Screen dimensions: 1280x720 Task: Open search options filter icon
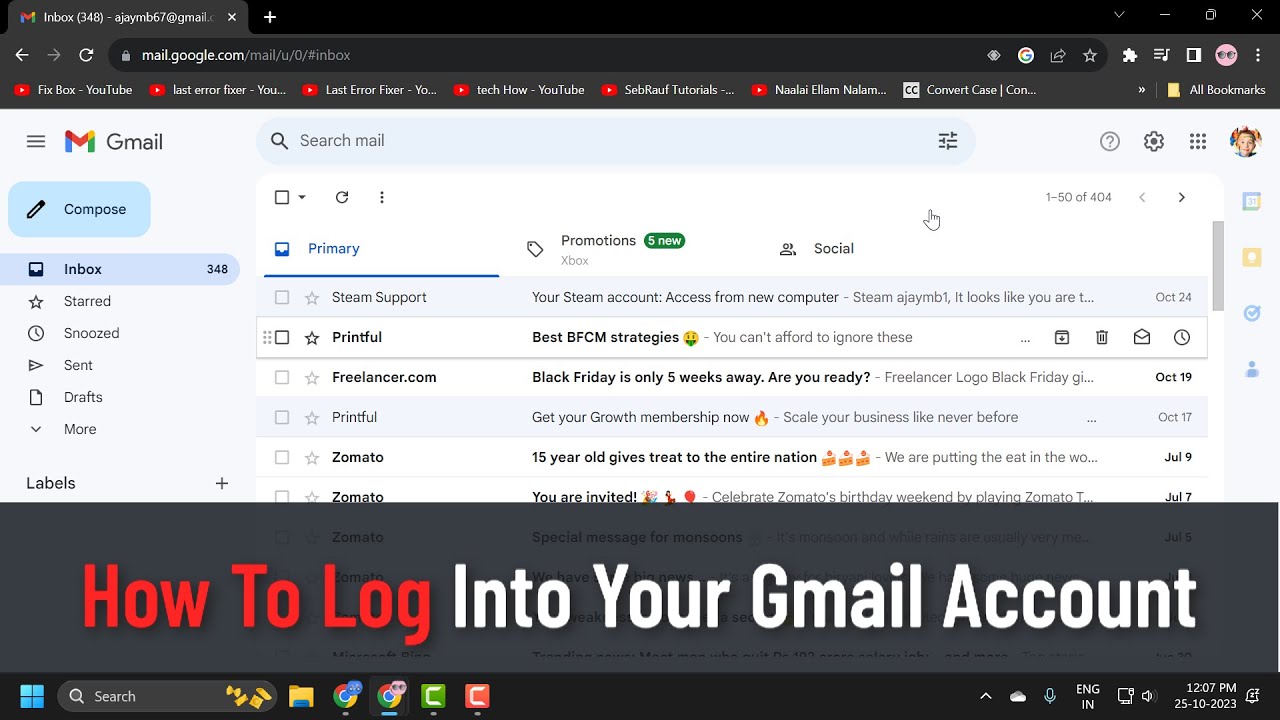pos(948,141)
